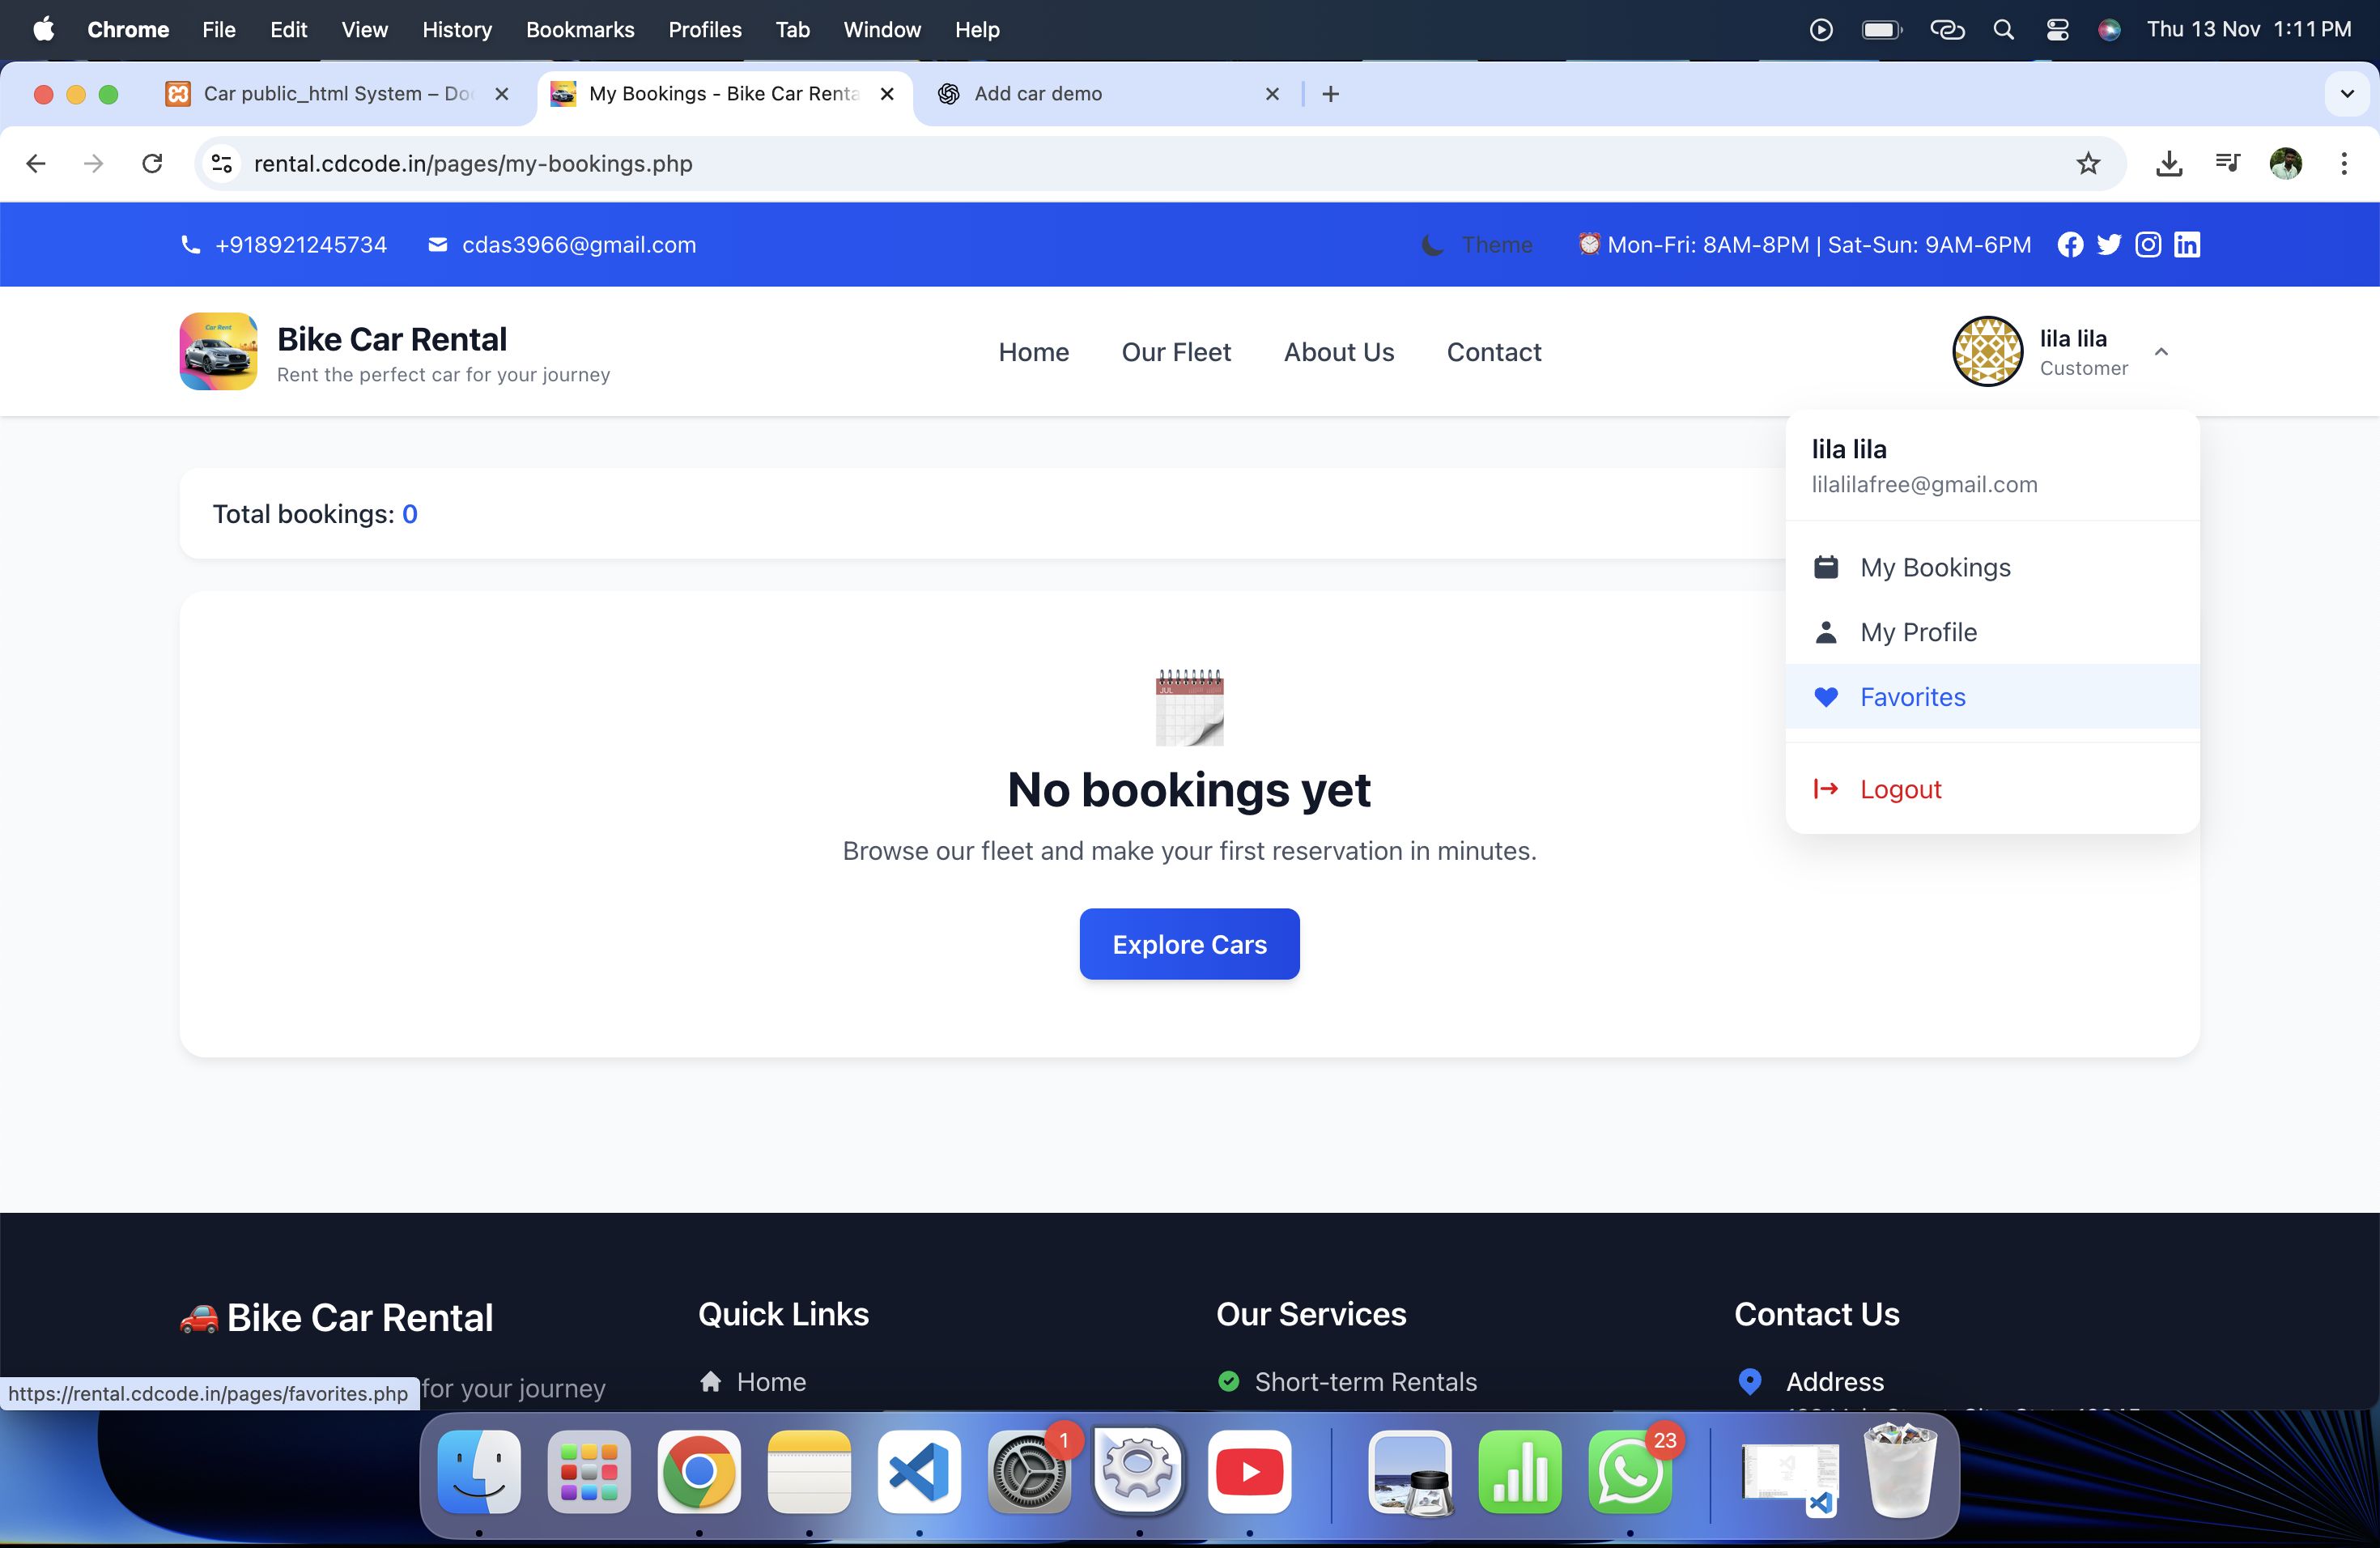Select Favorites in user dropdown

[x=1912, y=697]
